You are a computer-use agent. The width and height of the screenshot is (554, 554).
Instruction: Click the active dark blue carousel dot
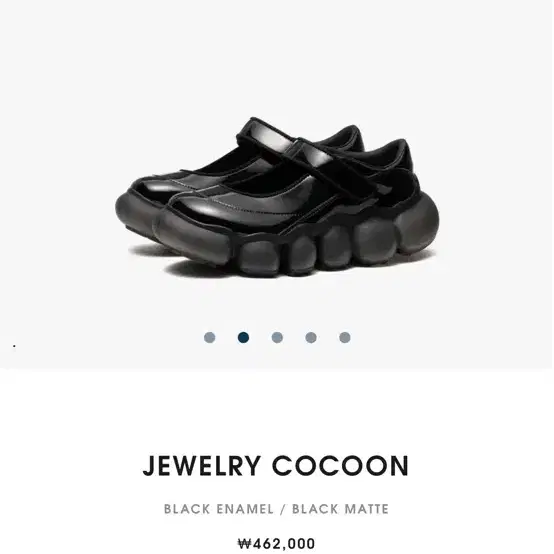pyautogui.click(x=243, y=337)
